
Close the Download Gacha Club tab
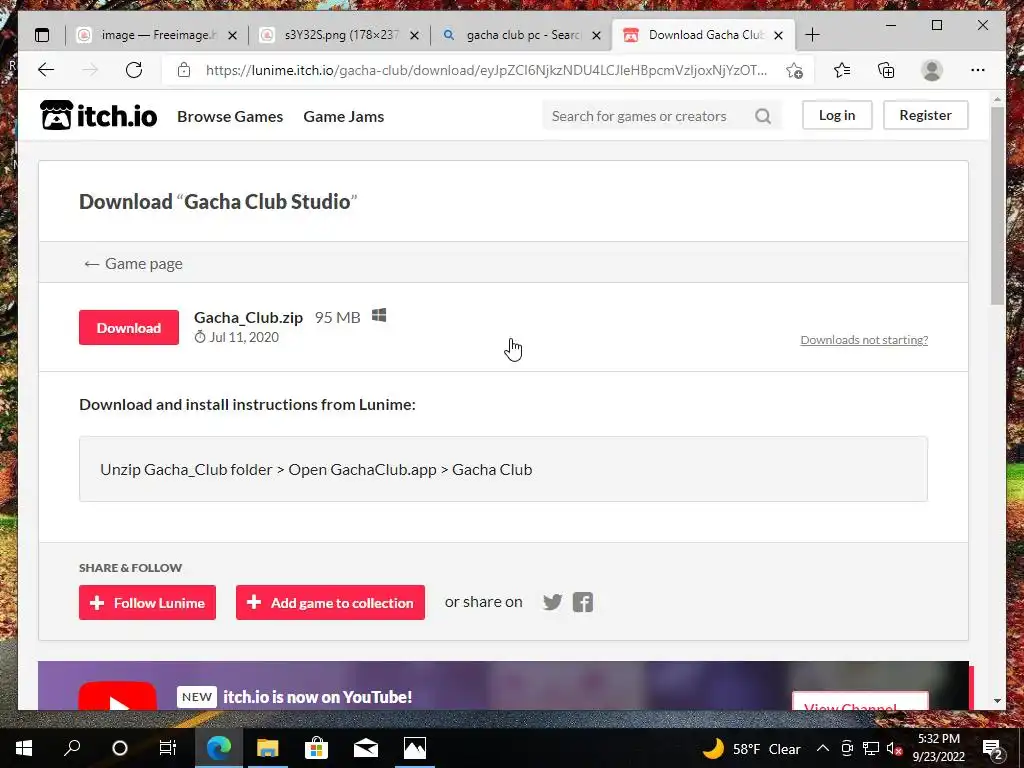[x=778, y=36]
